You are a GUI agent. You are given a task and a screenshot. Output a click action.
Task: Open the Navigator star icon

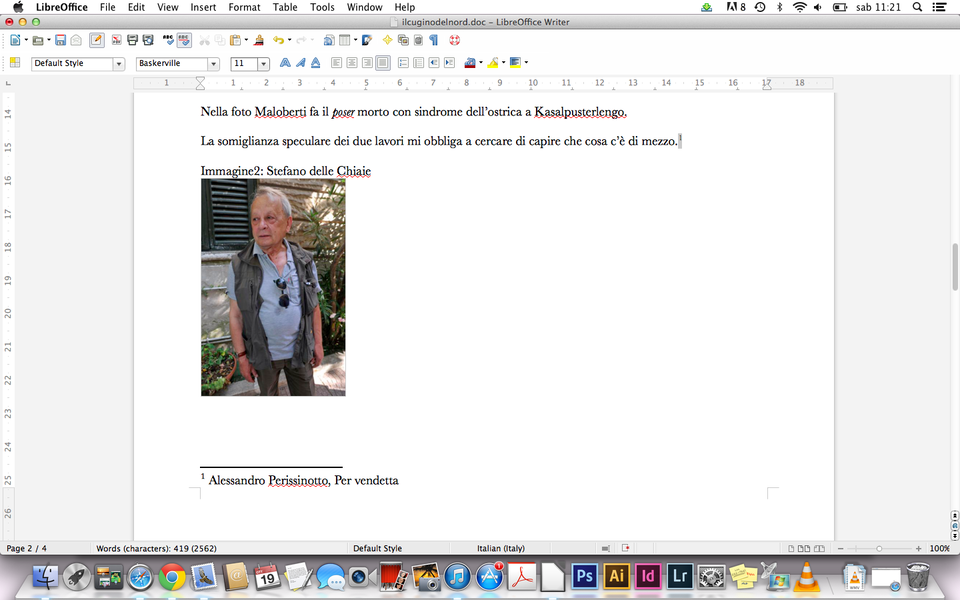click(387, 40)
